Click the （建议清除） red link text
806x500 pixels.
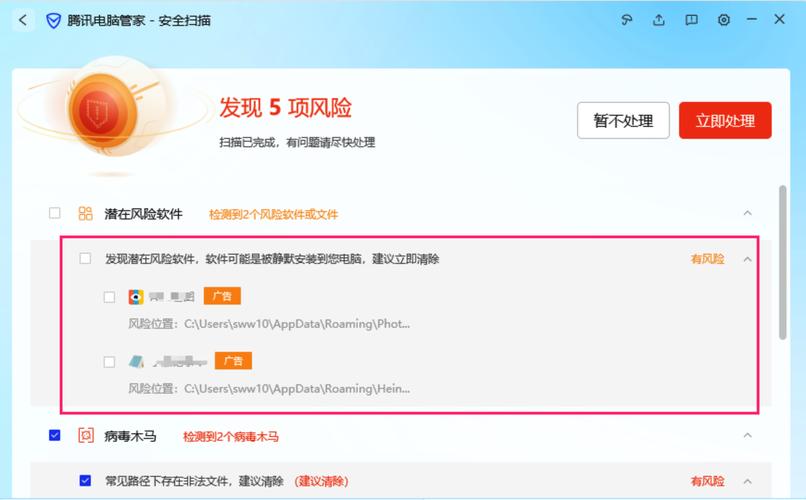pos(321,481)
